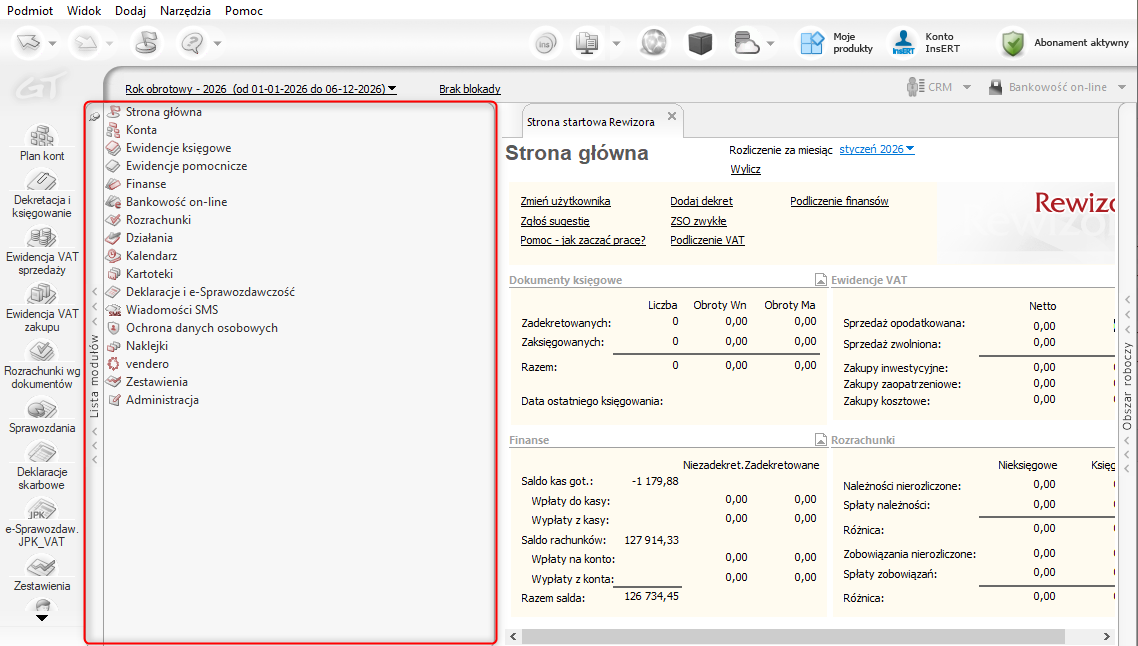Select Strona startowa Rewizora tab
1138x646 pixels.
[x=590, y=122]
